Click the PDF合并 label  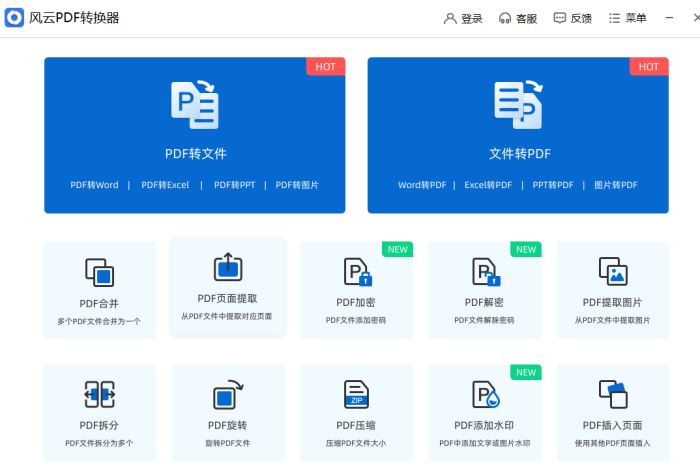tap(99, 304)
